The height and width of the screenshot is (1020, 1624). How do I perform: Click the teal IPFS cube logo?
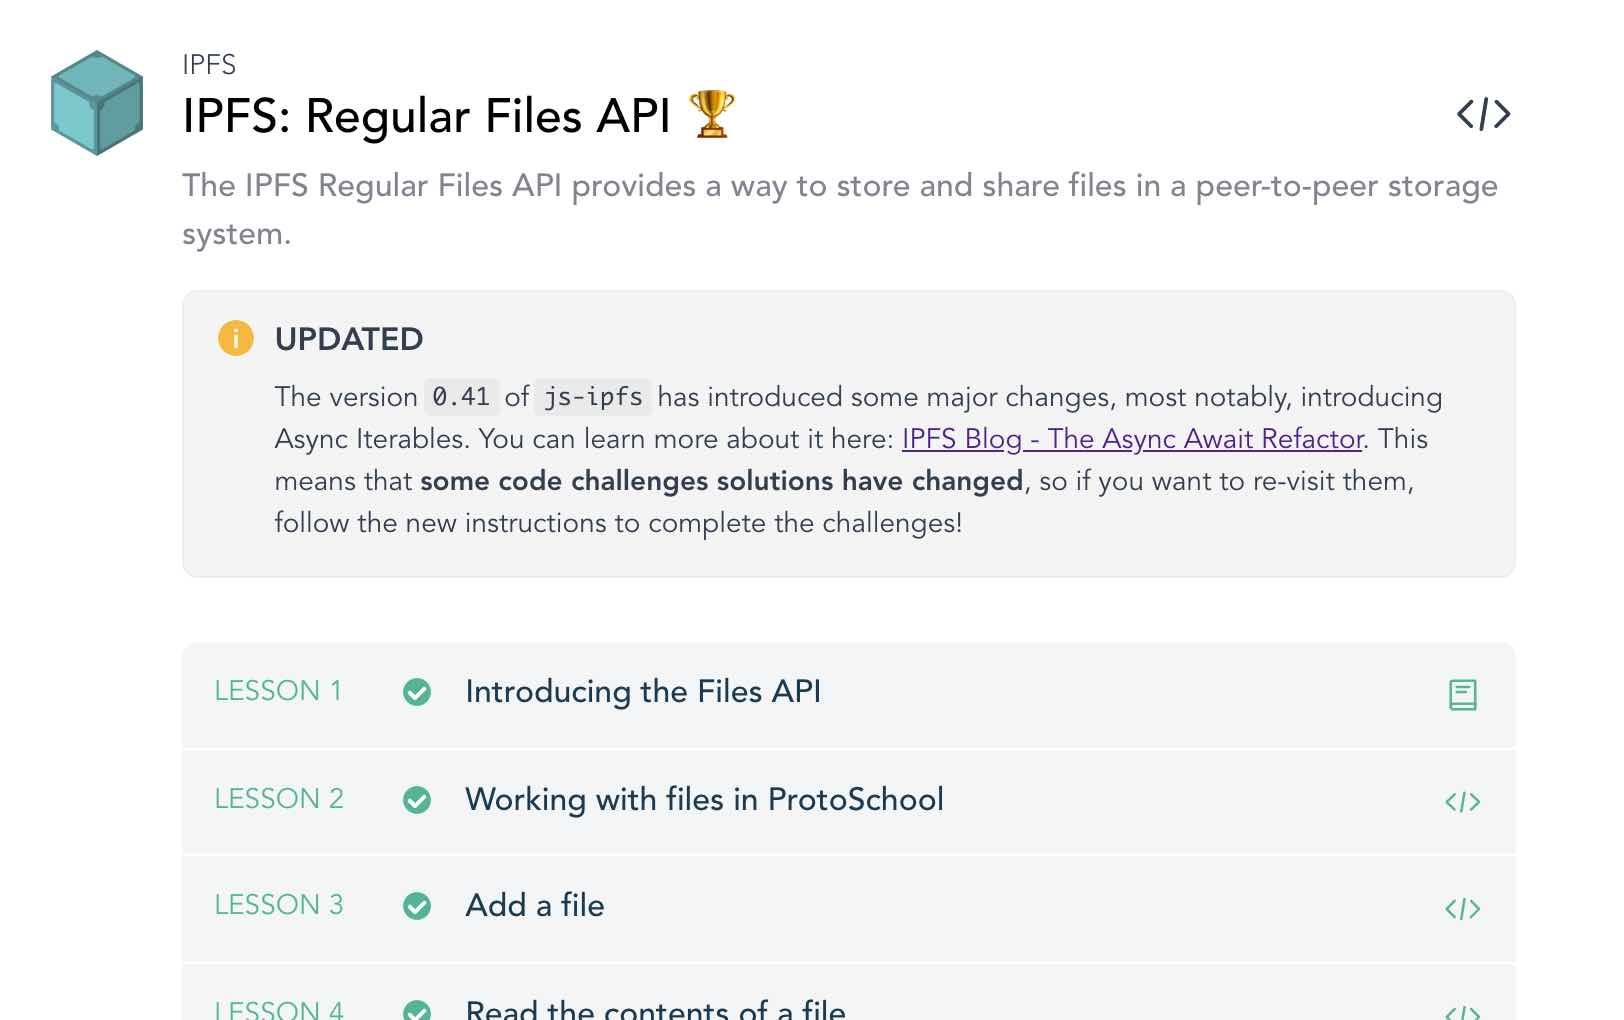97,103
